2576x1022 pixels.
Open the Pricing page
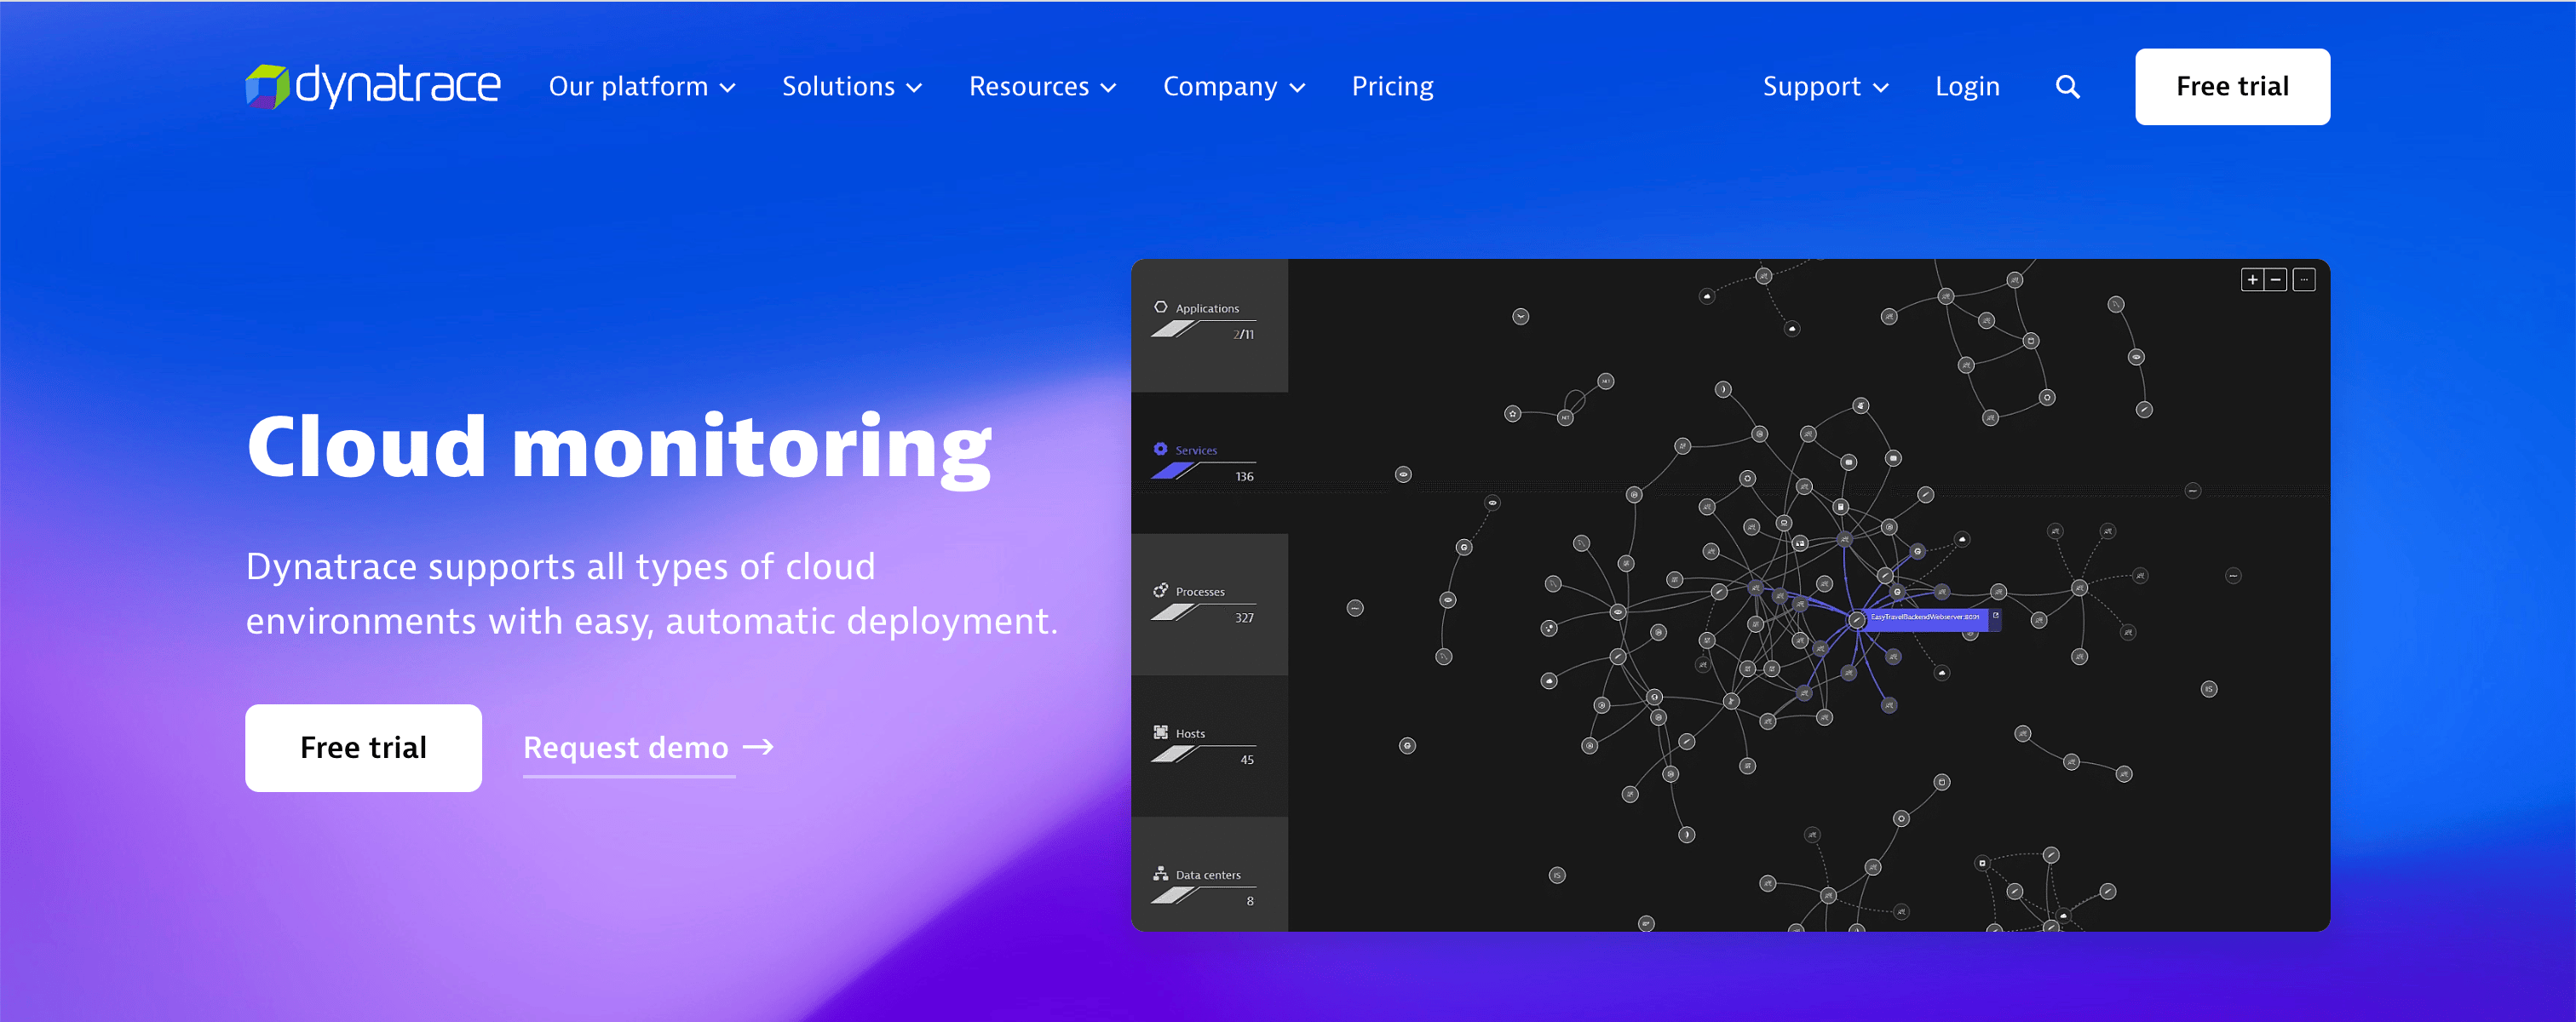pos(1392,87)
